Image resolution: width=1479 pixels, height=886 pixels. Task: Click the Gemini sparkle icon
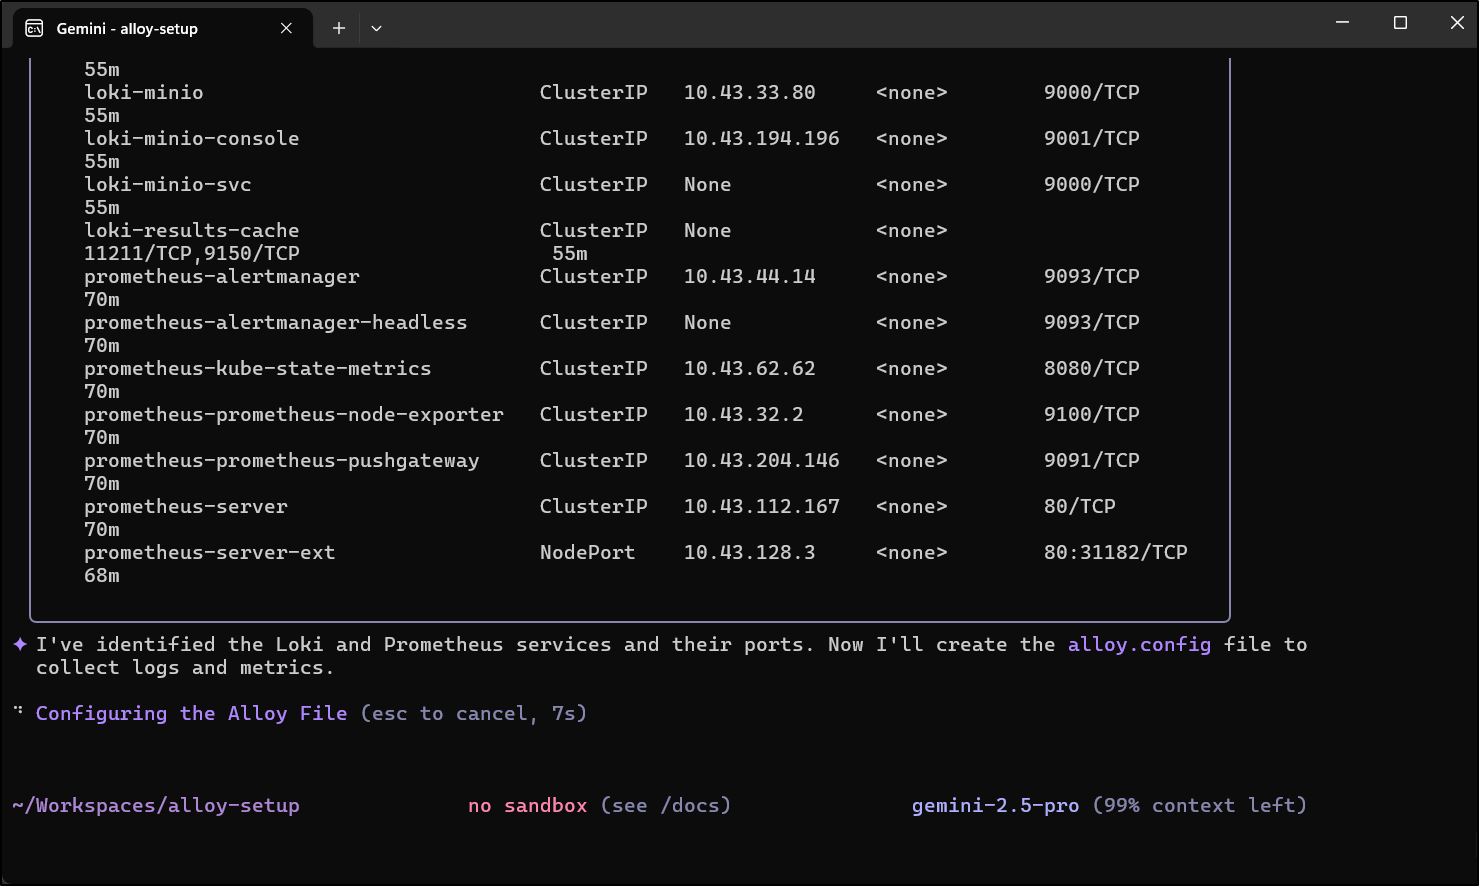coord(20,644)
